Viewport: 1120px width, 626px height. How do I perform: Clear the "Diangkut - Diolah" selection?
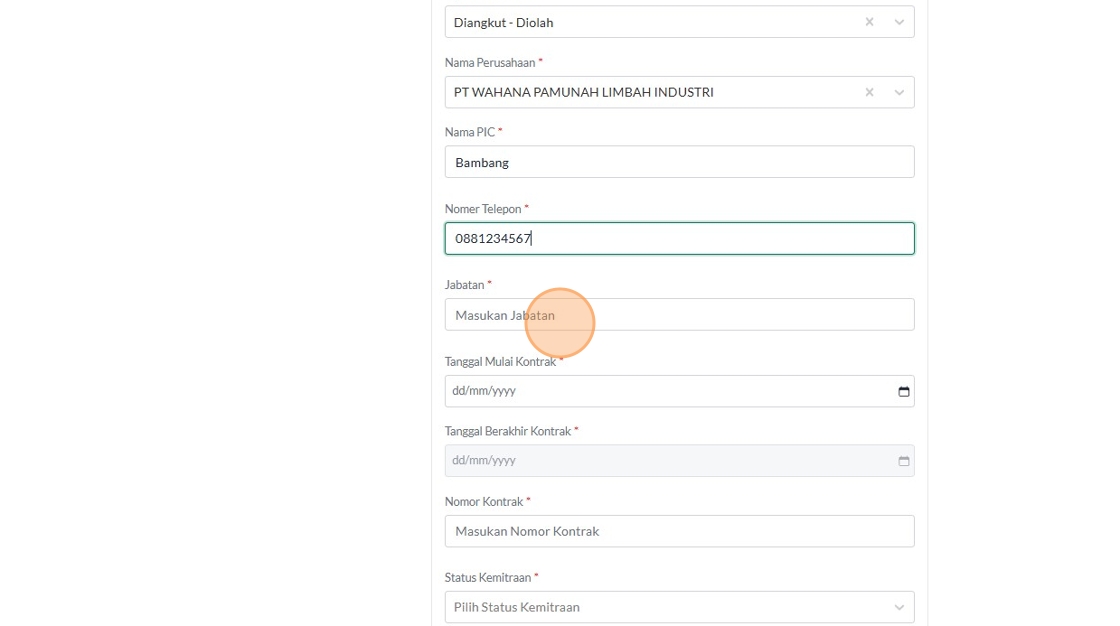click(869, 22)
